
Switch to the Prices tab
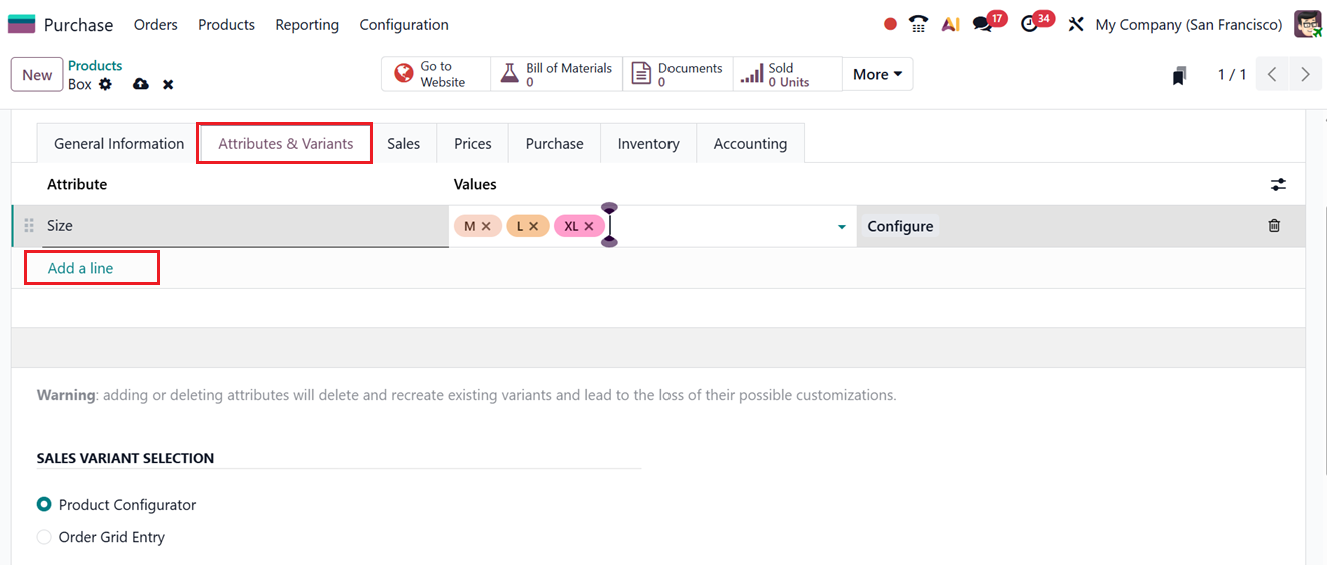point(472,144)
